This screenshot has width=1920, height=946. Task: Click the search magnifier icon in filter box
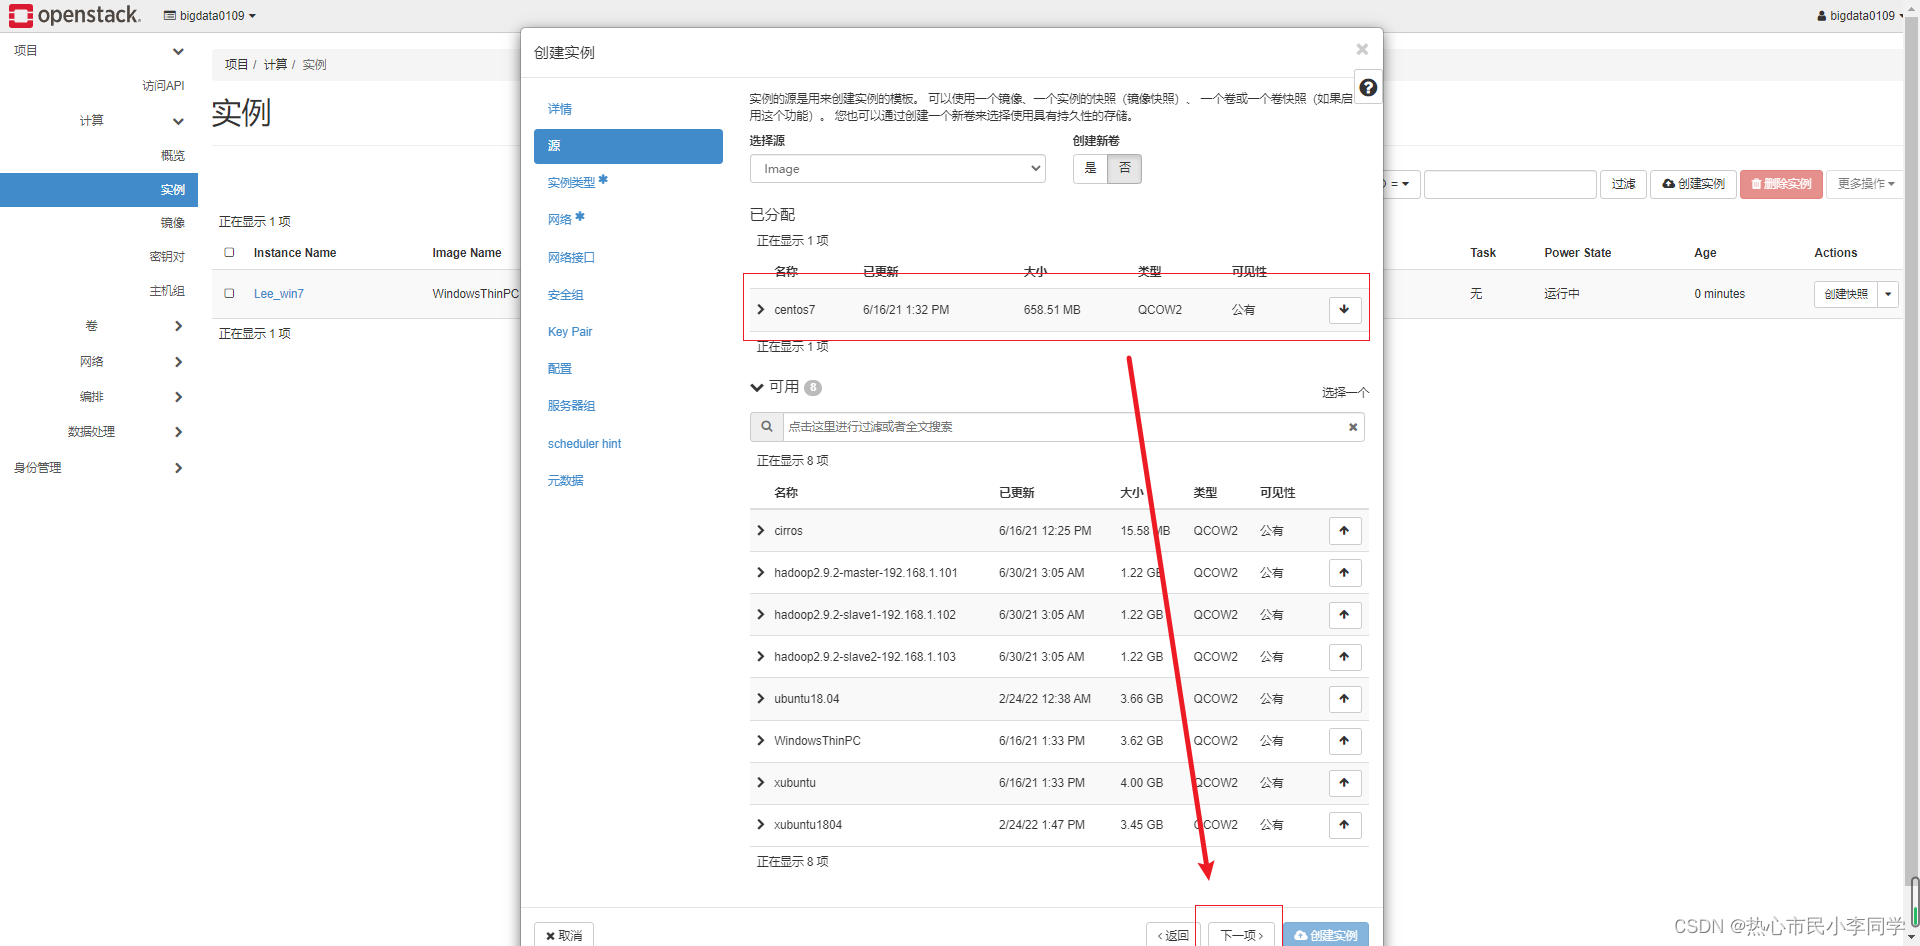tap(767, 427)
